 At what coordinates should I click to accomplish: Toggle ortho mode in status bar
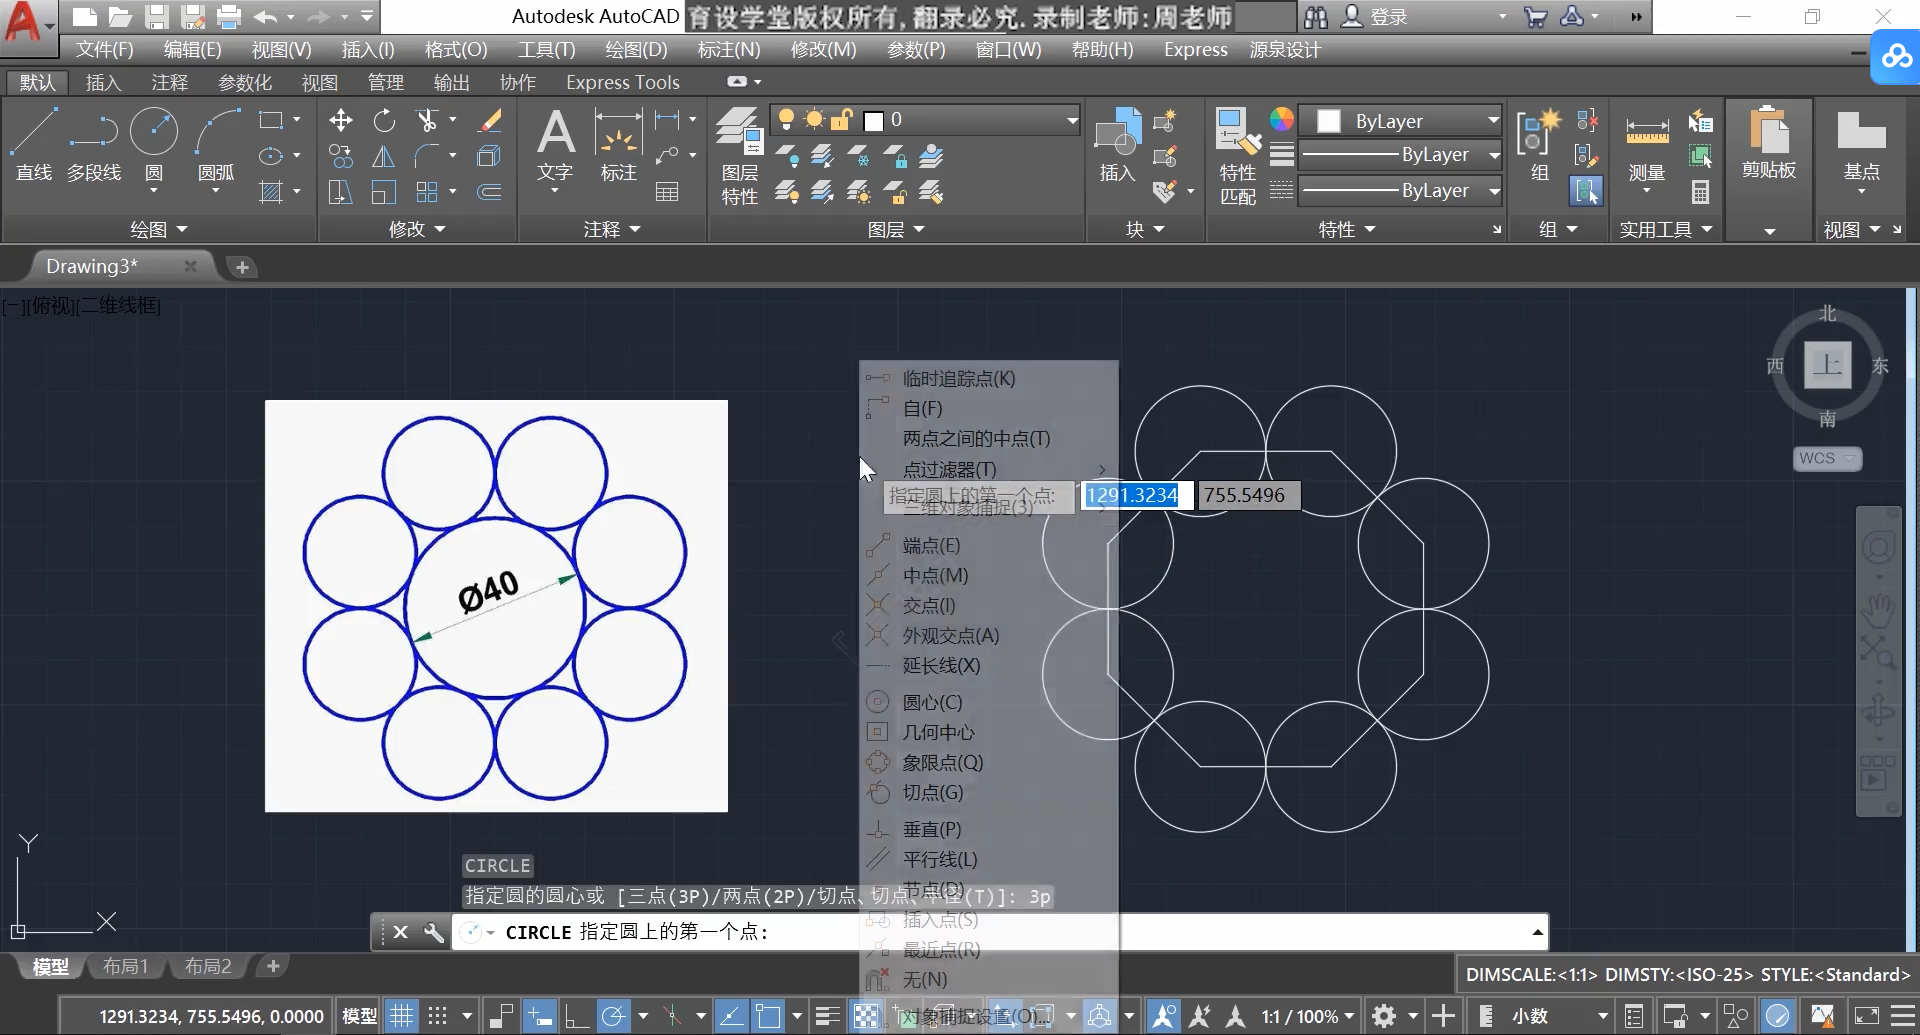pos(576,1016)
